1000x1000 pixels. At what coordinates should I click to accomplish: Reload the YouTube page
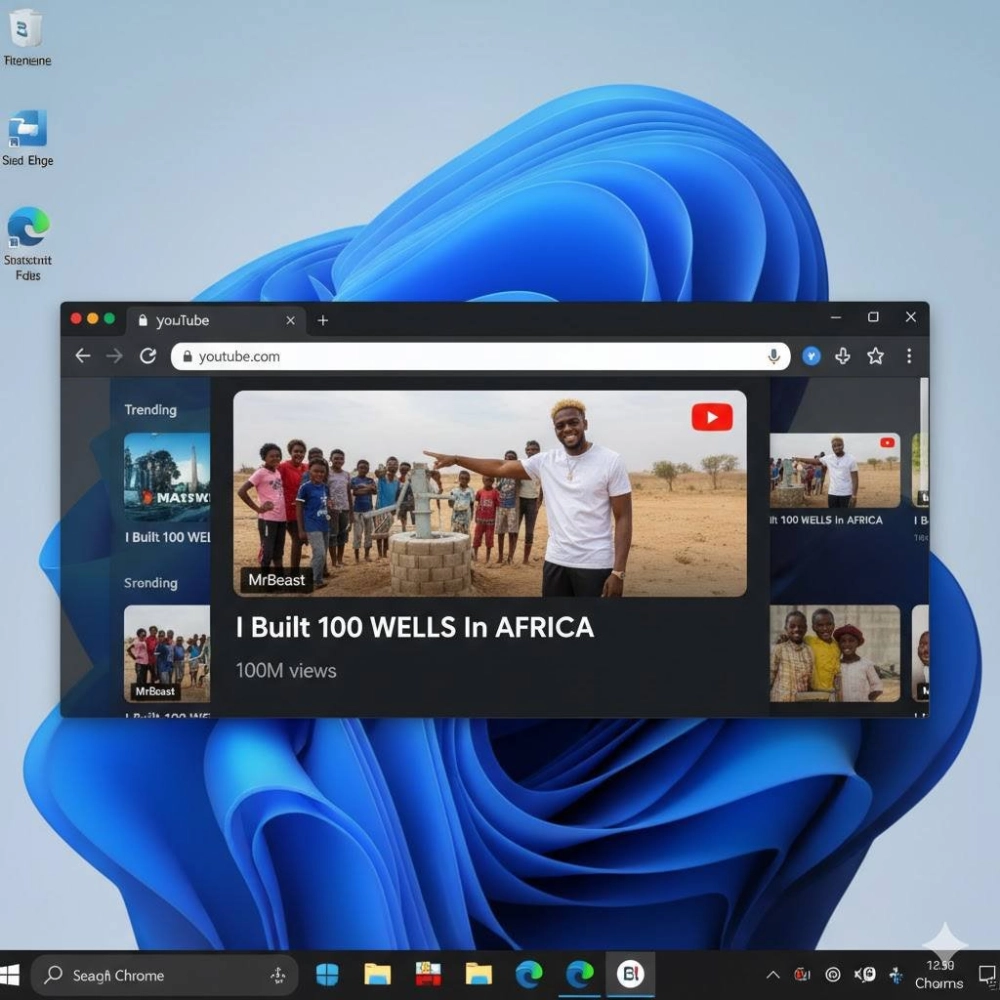pyautogui.click(x=148, y=356)
